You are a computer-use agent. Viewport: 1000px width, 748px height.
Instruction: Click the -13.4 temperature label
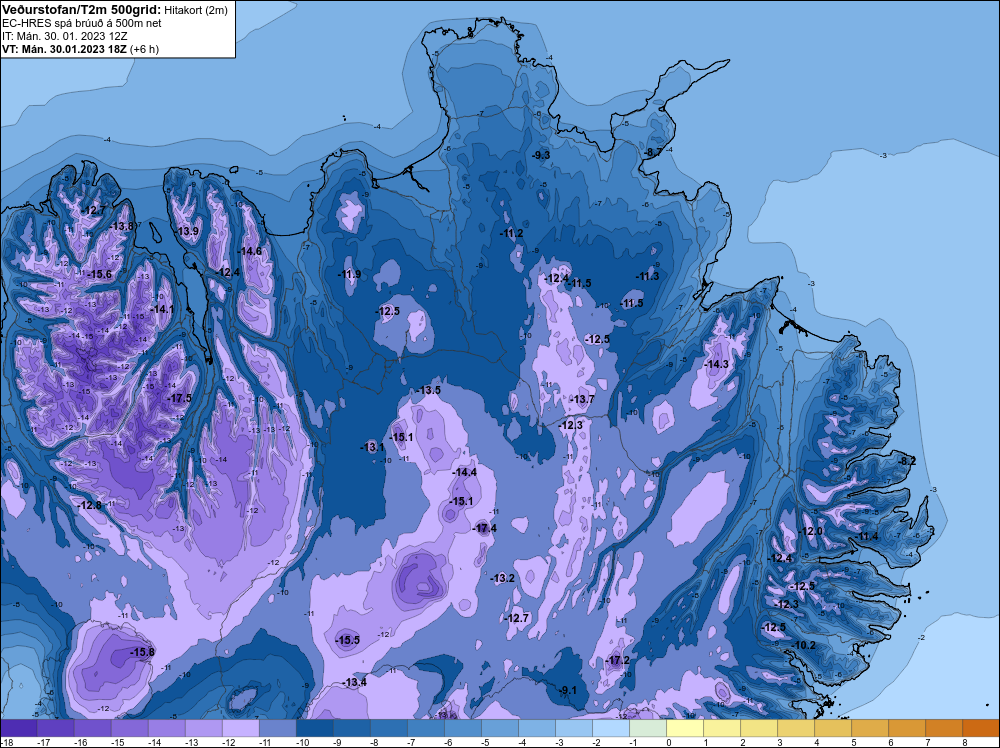[x=354, y=682]
